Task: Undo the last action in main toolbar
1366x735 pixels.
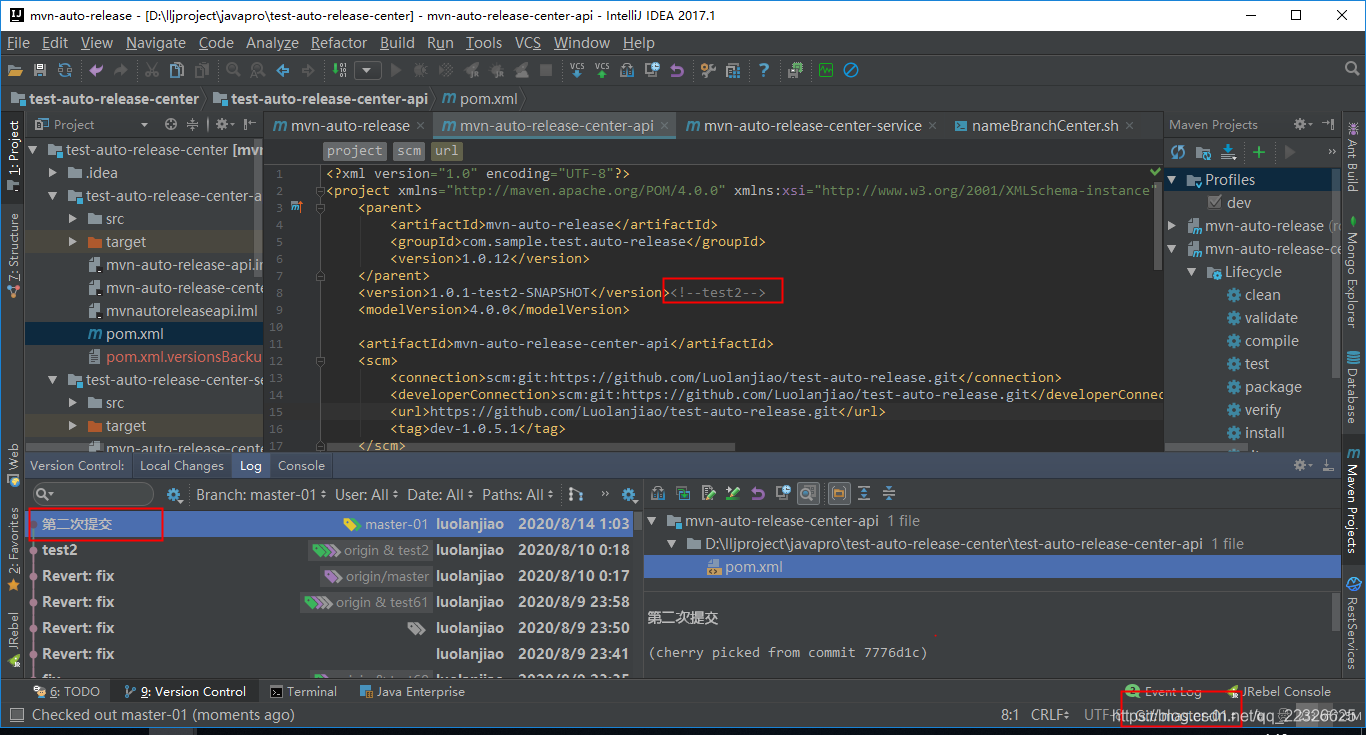Action: [x=96, y=70]
